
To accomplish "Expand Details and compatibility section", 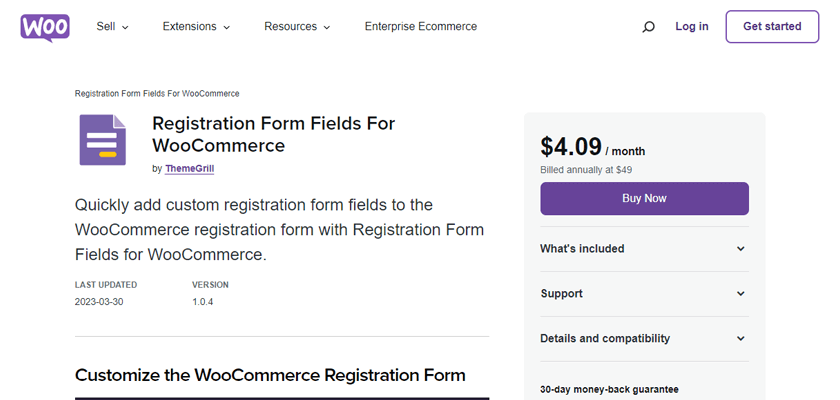I will coord(605,339).
